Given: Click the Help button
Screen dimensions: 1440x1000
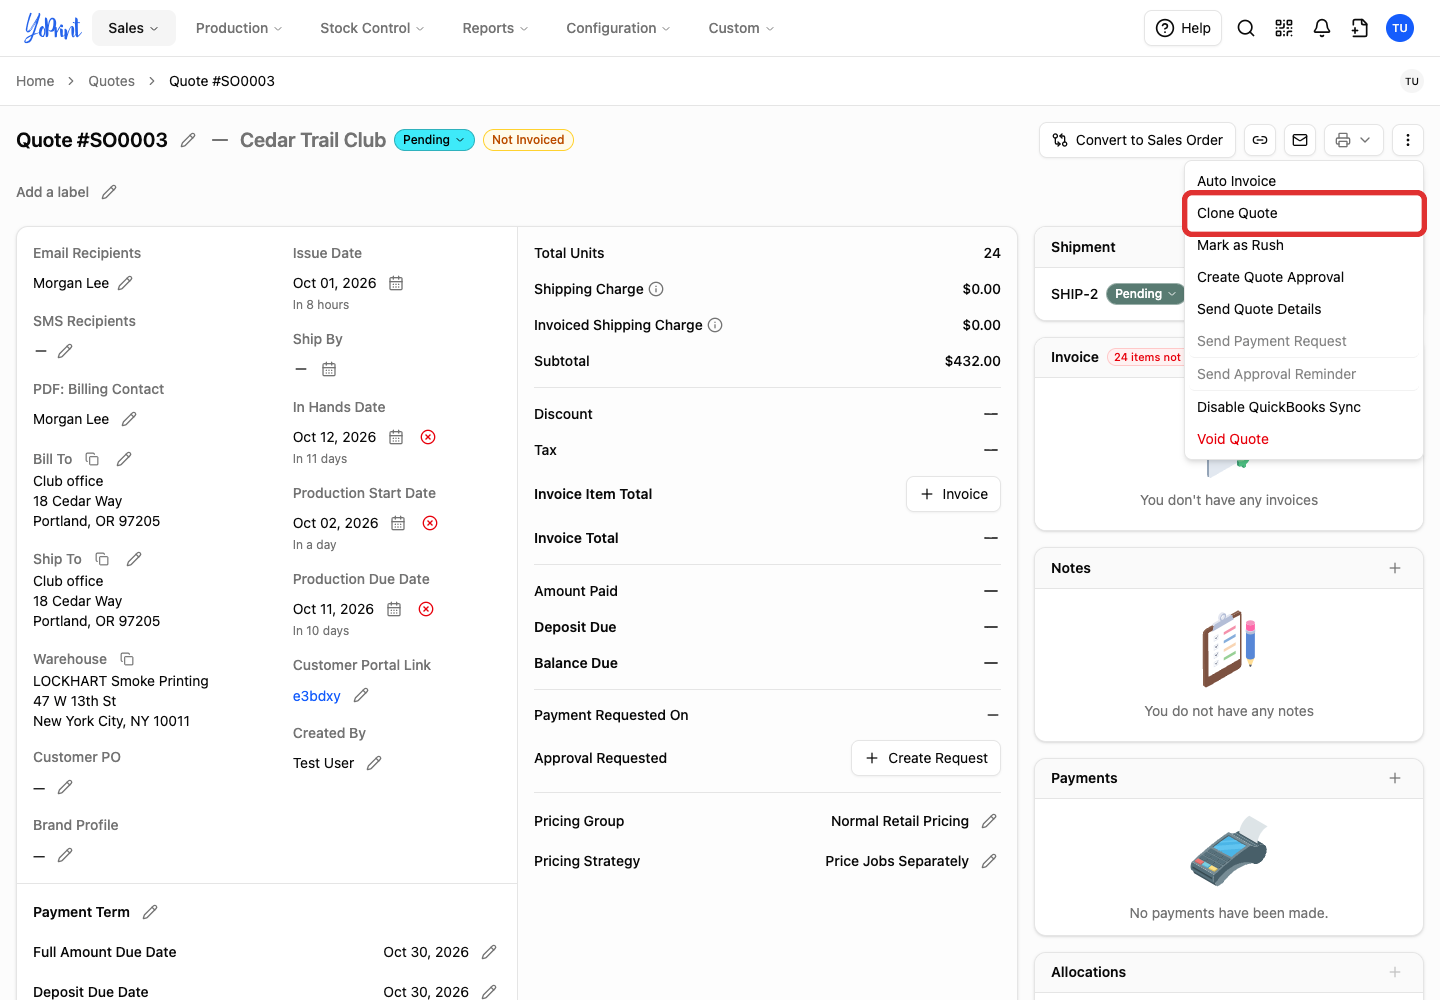Looking at the screenshot, I should coord(1183,28).
